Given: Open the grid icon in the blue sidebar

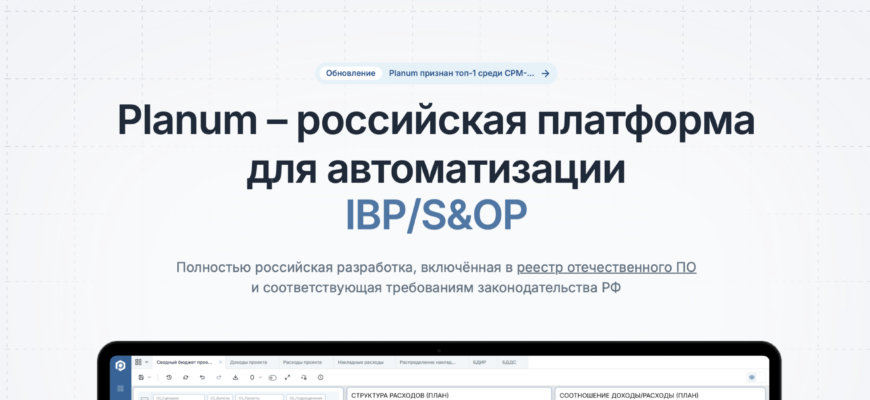Looking at the screenshot, I should point(120,388).
